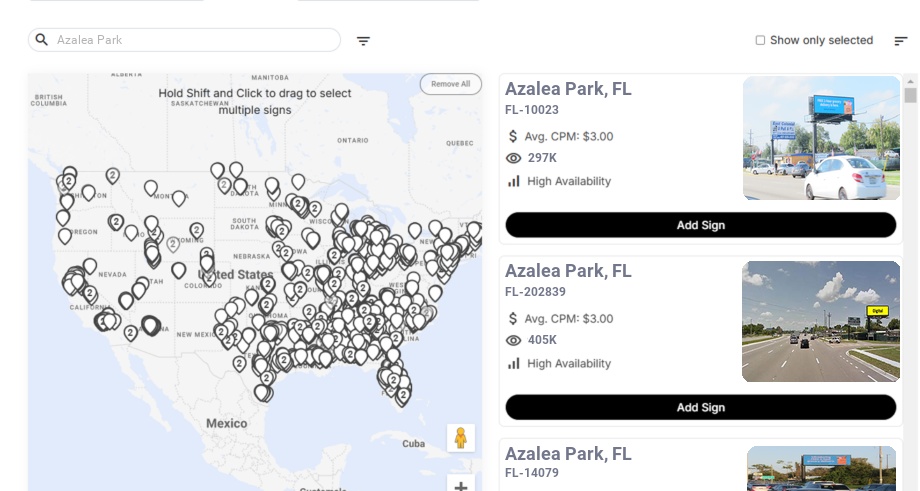Click the results list scrollbar thumb
This screenshot has height=491, width=920.
910,95
